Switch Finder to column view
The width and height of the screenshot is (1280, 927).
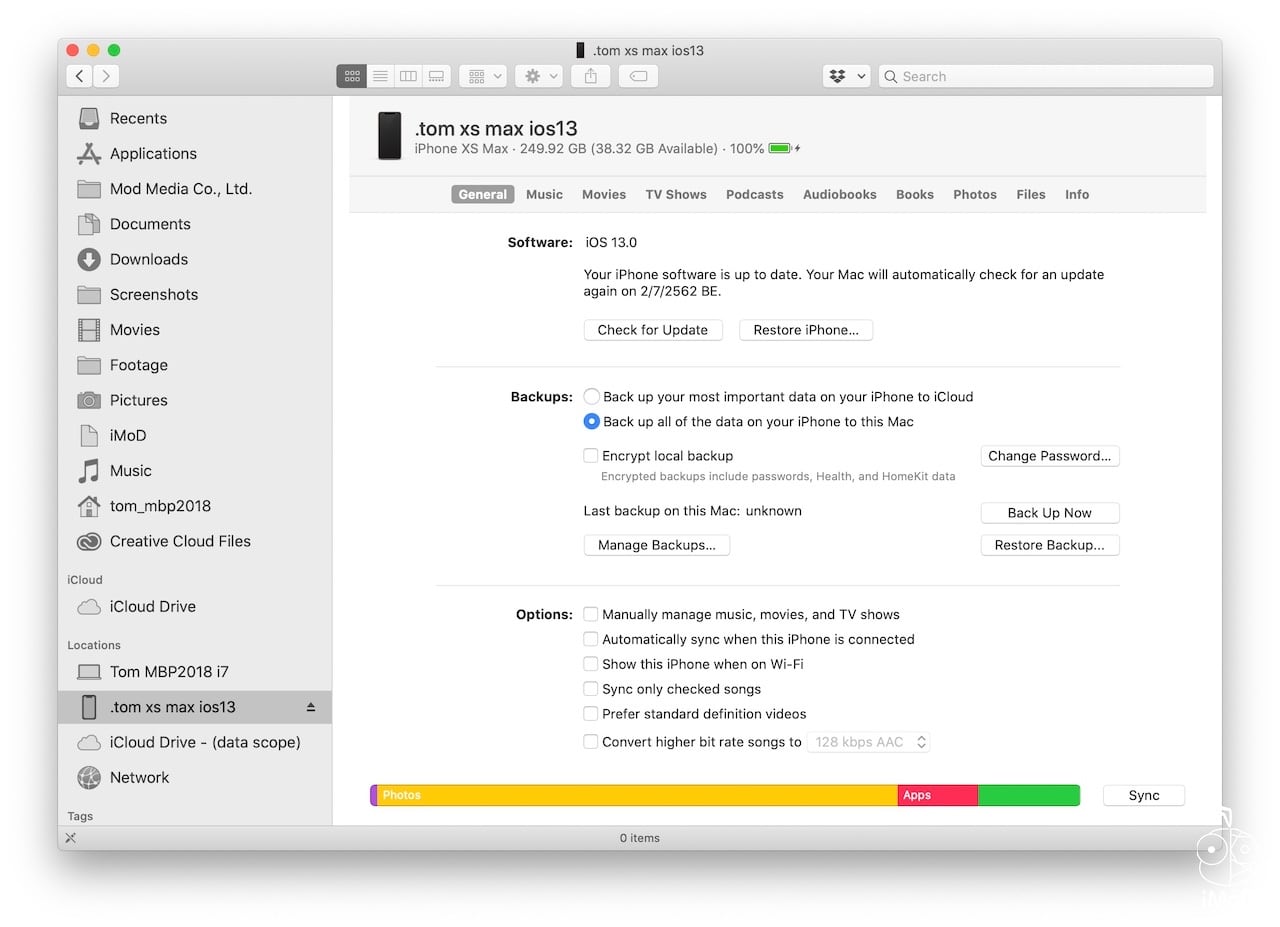pyautogui.click(x=408, y=76)
